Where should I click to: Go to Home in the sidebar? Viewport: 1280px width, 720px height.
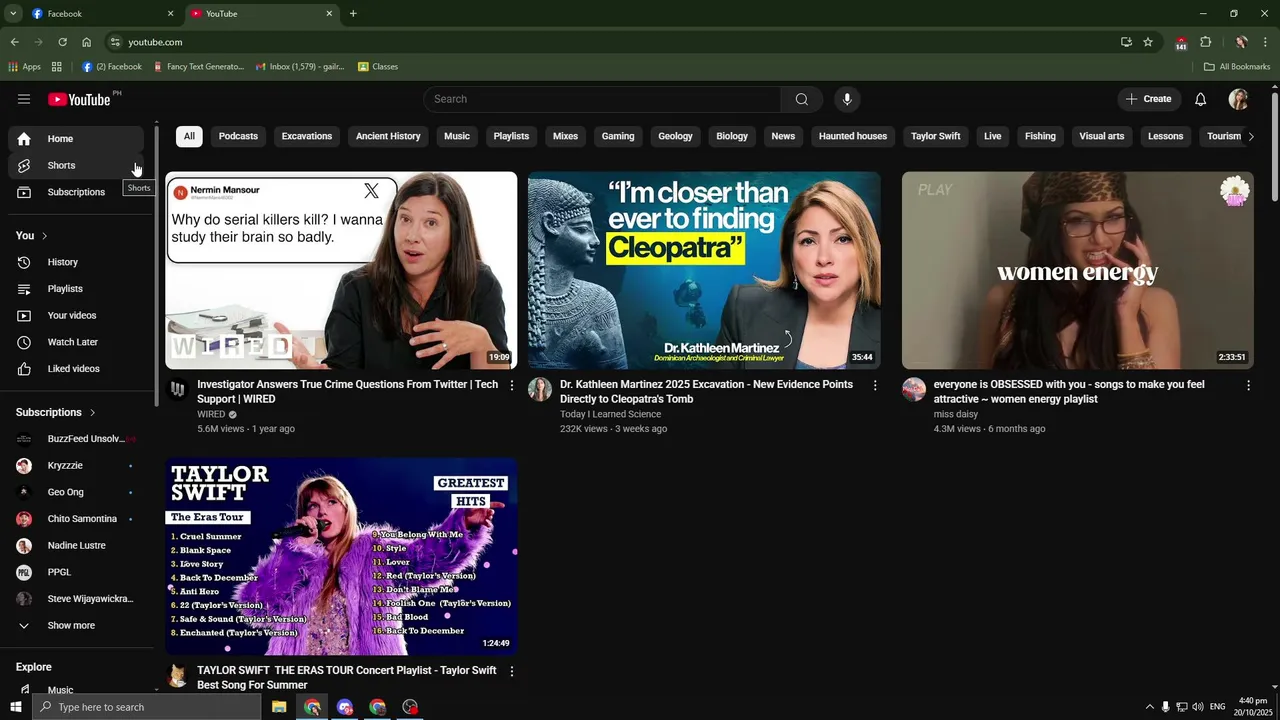click(76, 139)
